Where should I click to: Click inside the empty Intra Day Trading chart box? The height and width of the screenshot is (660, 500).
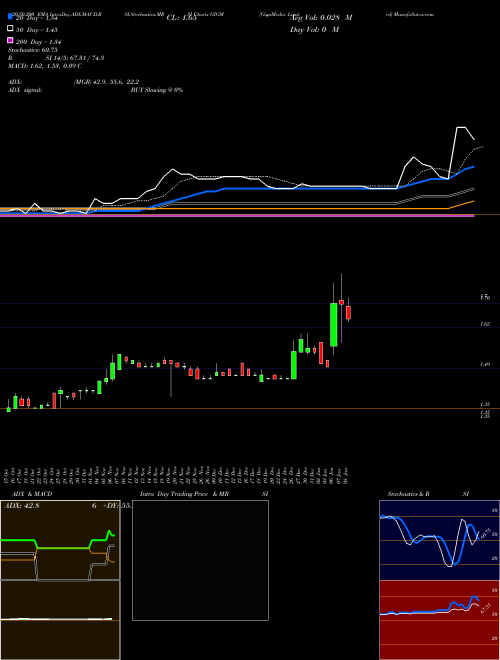[200, 560]
